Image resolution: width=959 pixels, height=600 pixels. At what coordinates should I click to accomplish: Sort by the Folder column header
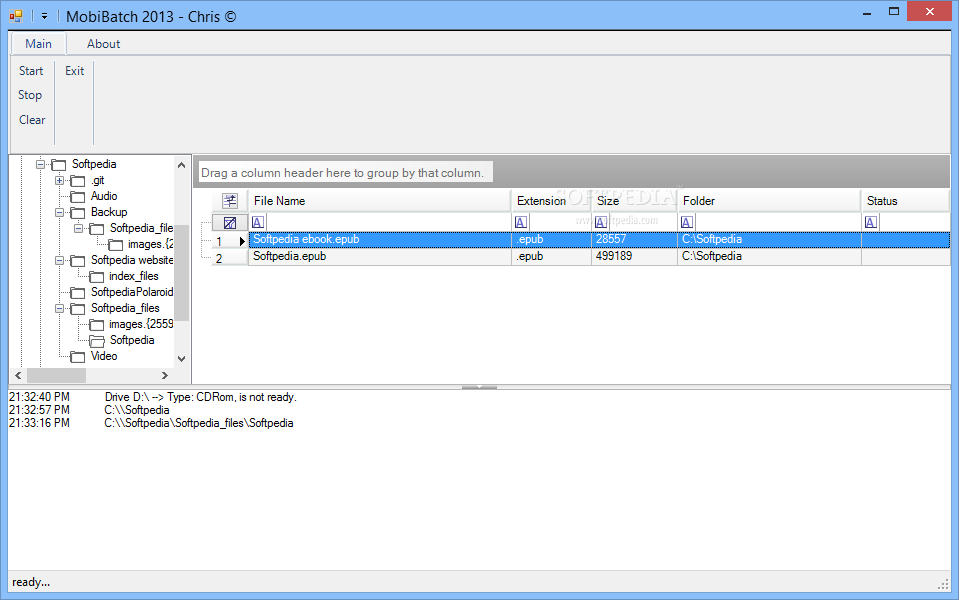pyautogui.click(x=769, y=201)
